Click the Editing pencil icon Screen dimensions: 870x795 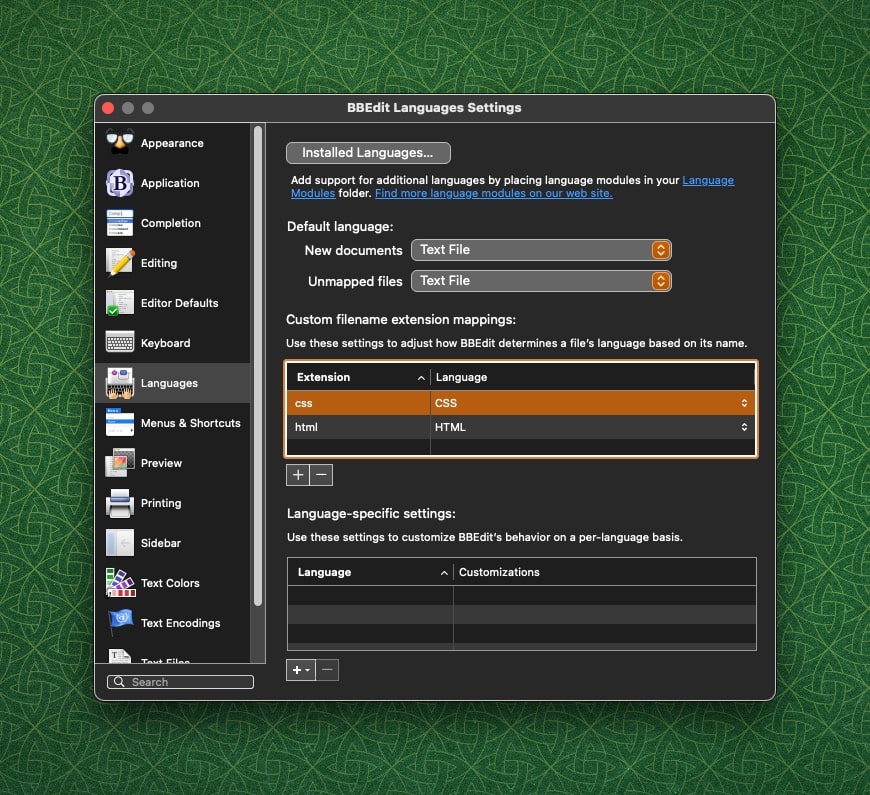[120, 263]
